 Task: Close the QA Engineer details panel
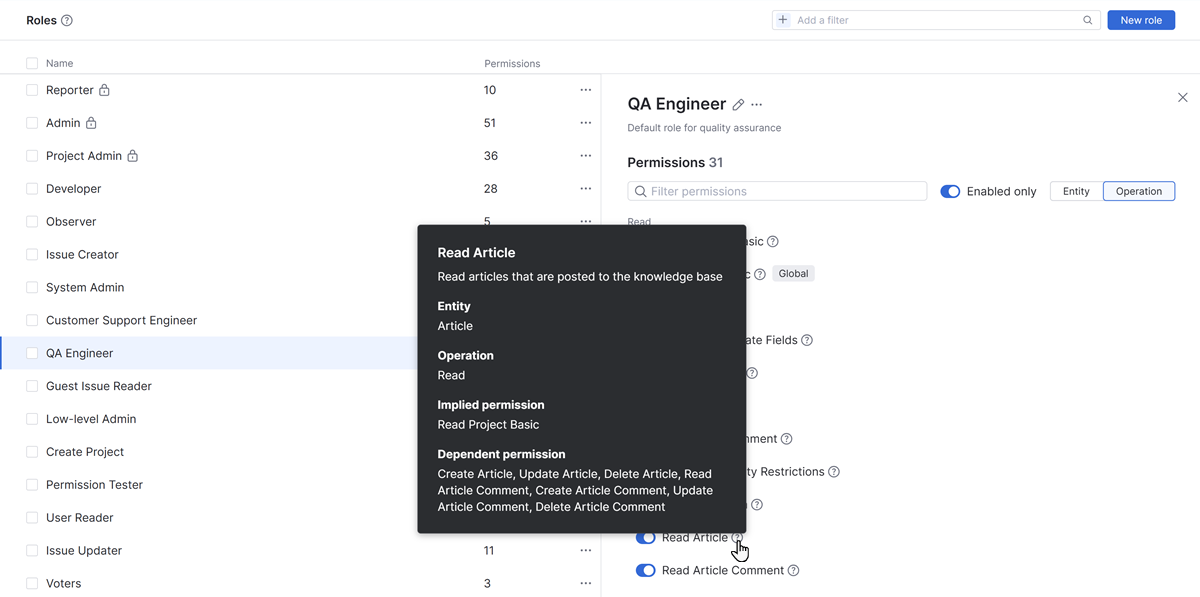click(x=1182, y=97)
